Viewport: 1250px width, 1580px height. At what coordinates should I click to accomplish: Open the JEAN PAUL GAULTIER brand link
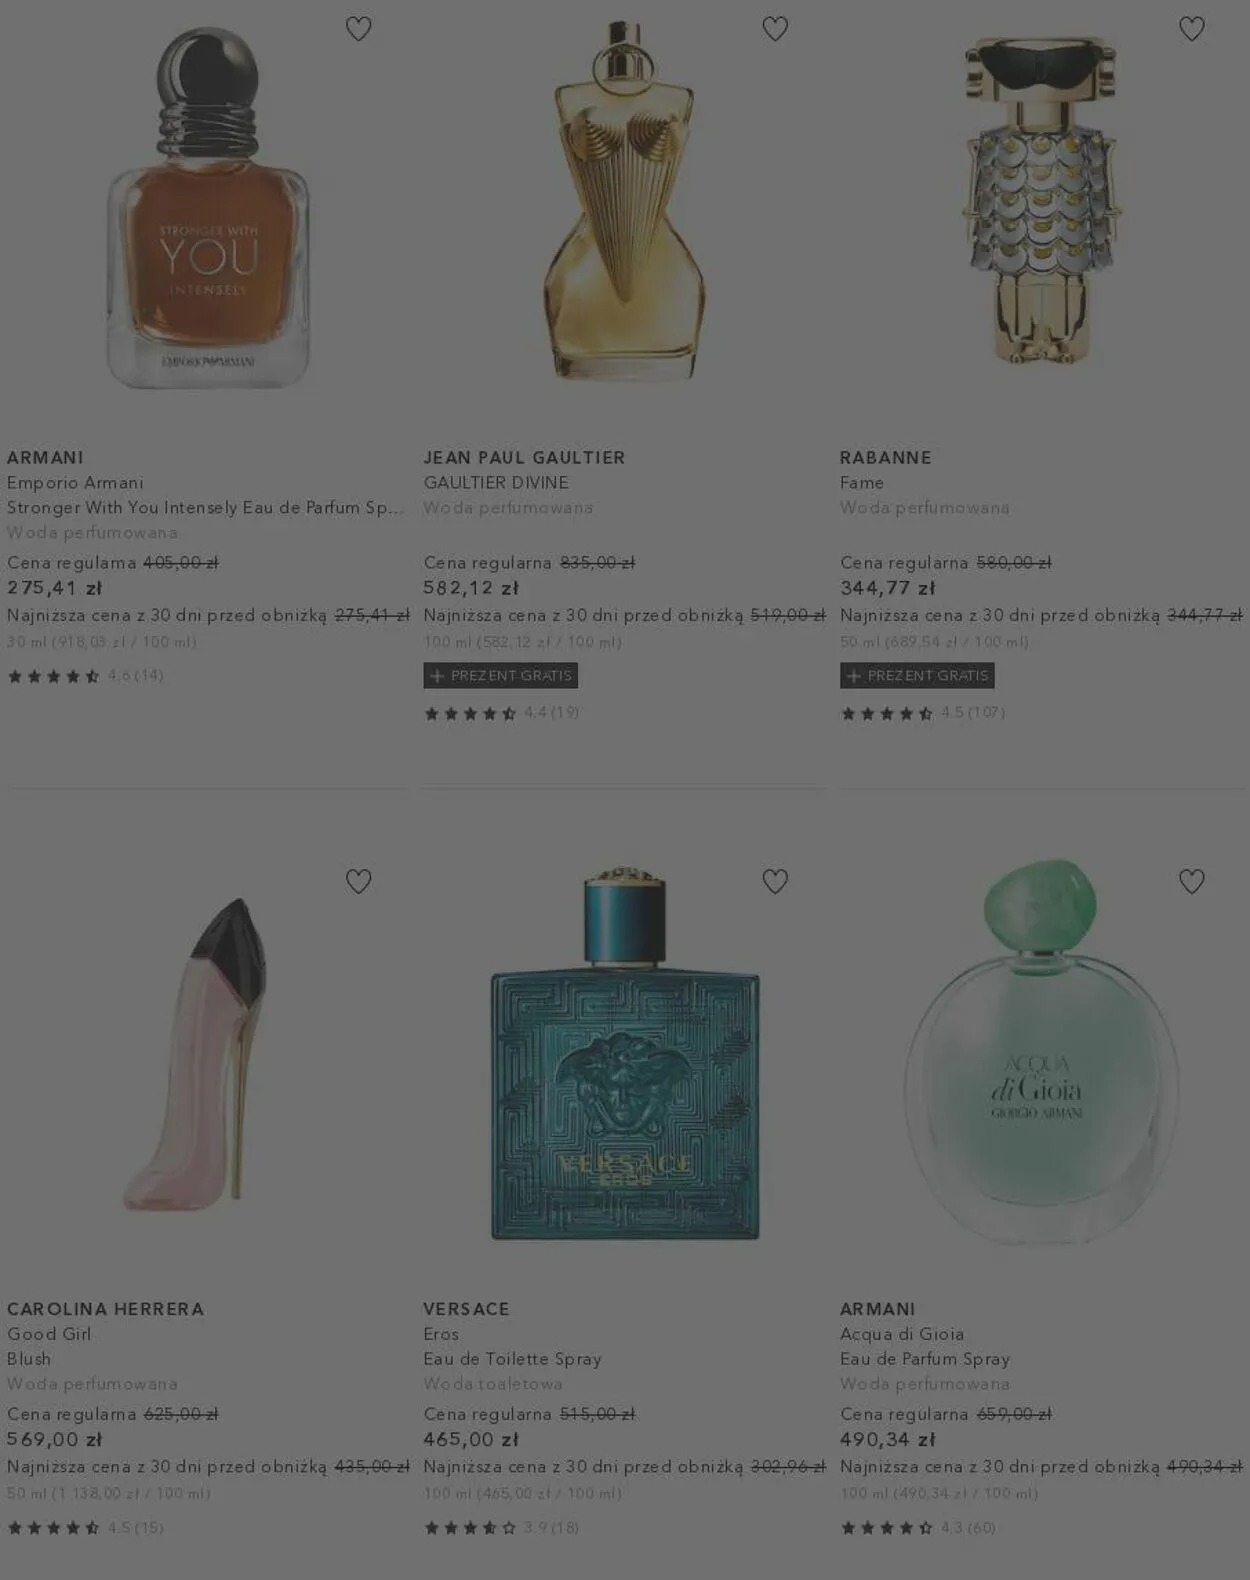pos(524,458)
